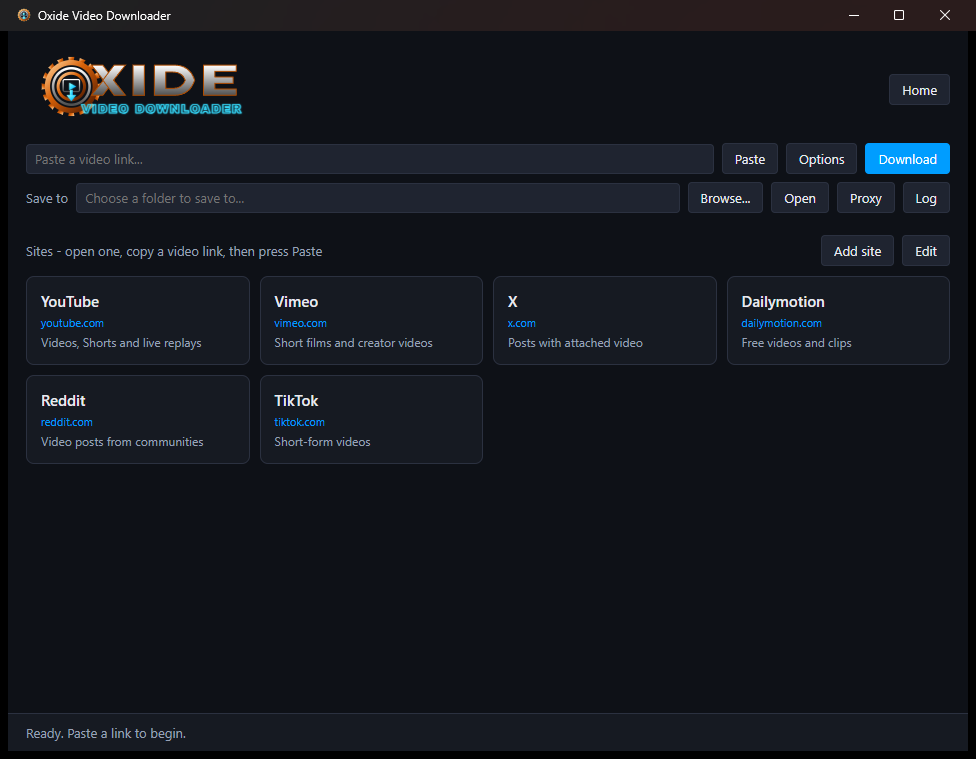Open the YouTube site card
Screen dimensions: 976x759
pyautogui.click(x=138, y=321)
